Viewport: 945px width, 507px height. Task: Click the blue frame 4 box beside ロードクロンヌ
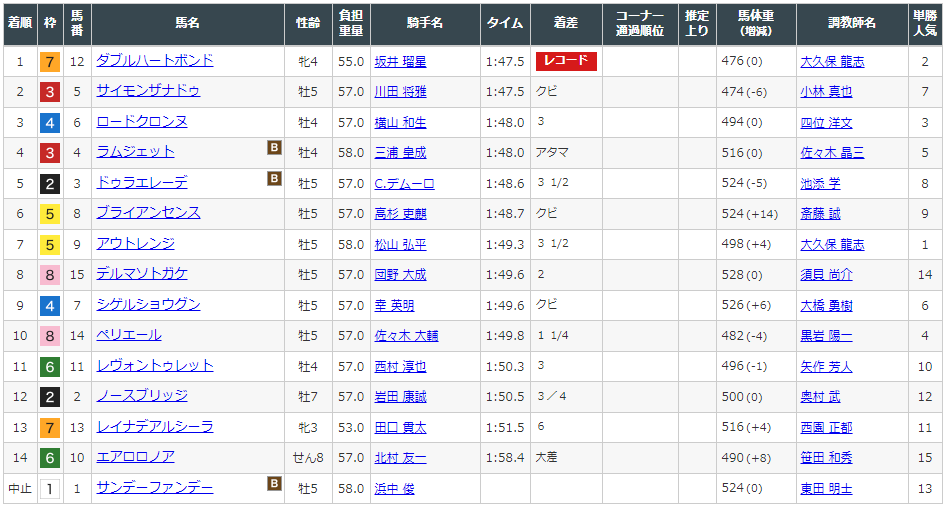[x=49, y=123]
